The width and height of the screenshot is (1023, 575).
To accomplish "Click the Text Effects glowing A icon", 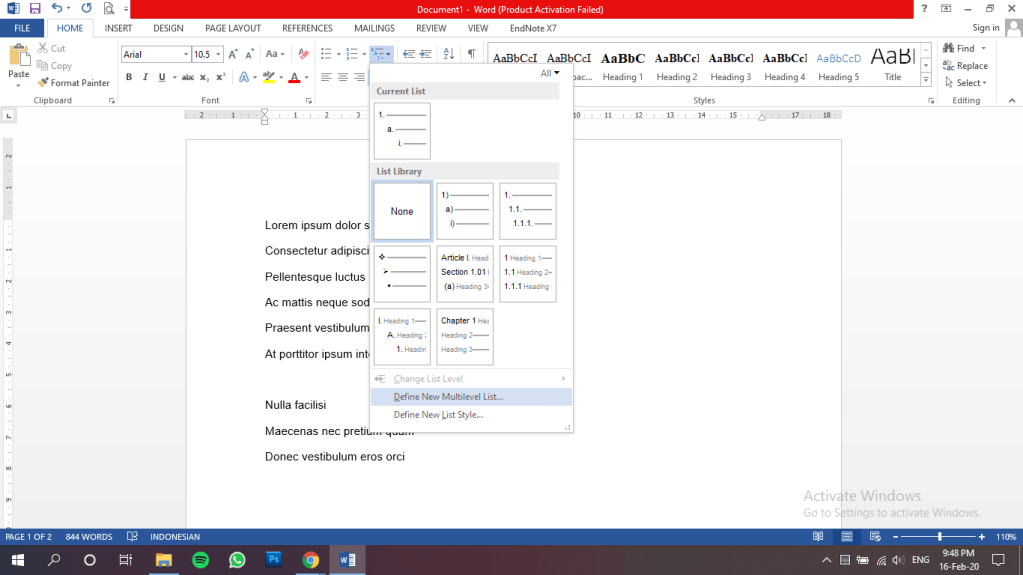I will [246, 77].
